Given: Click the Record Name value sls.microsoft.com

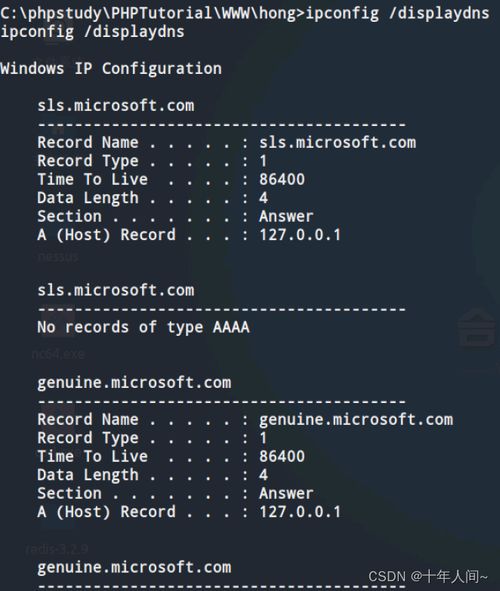Looking at the screenshot, I should click(x=338, y=142).
